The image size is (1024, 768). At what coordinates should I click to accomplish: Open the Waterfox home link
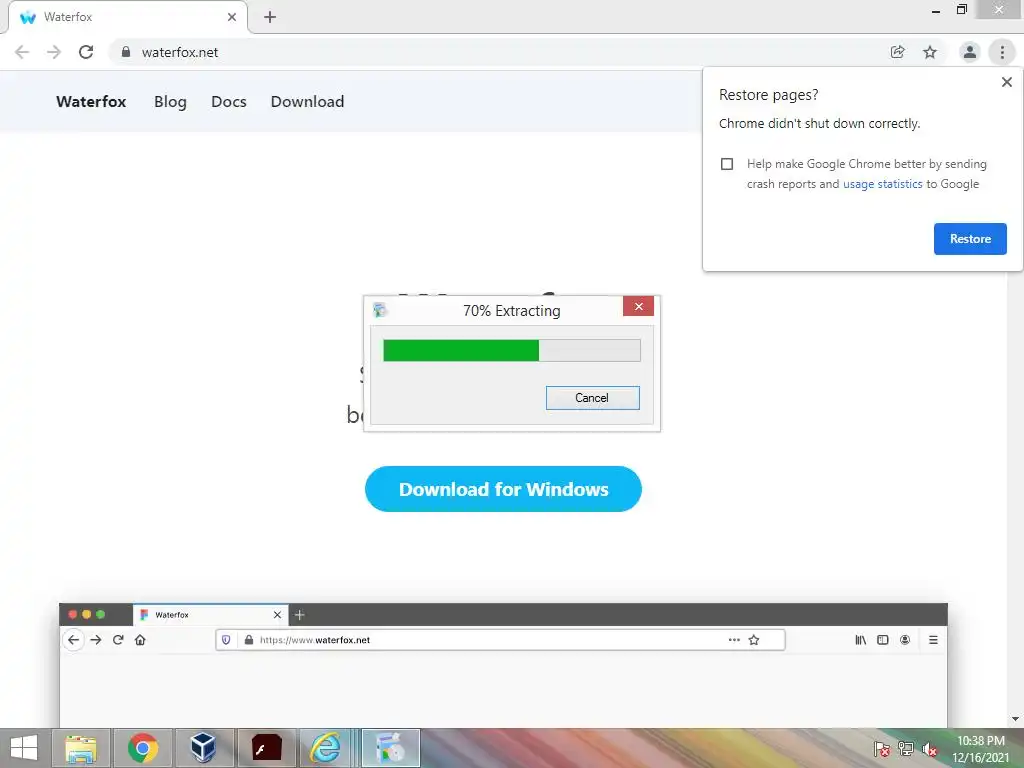(91, 102)
